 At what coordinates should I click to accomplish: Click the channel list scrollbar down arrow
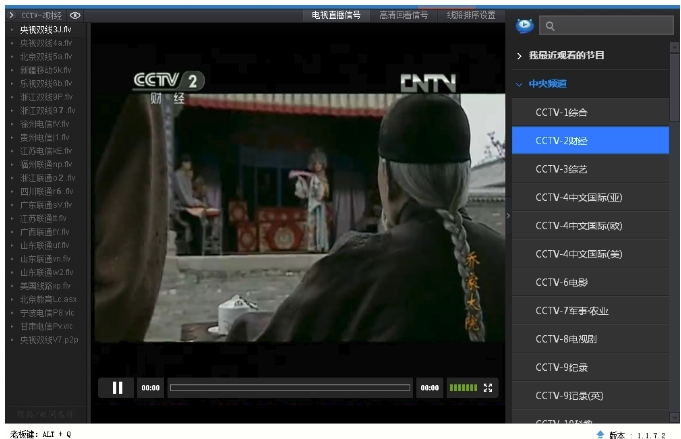[x=674, y=417]
